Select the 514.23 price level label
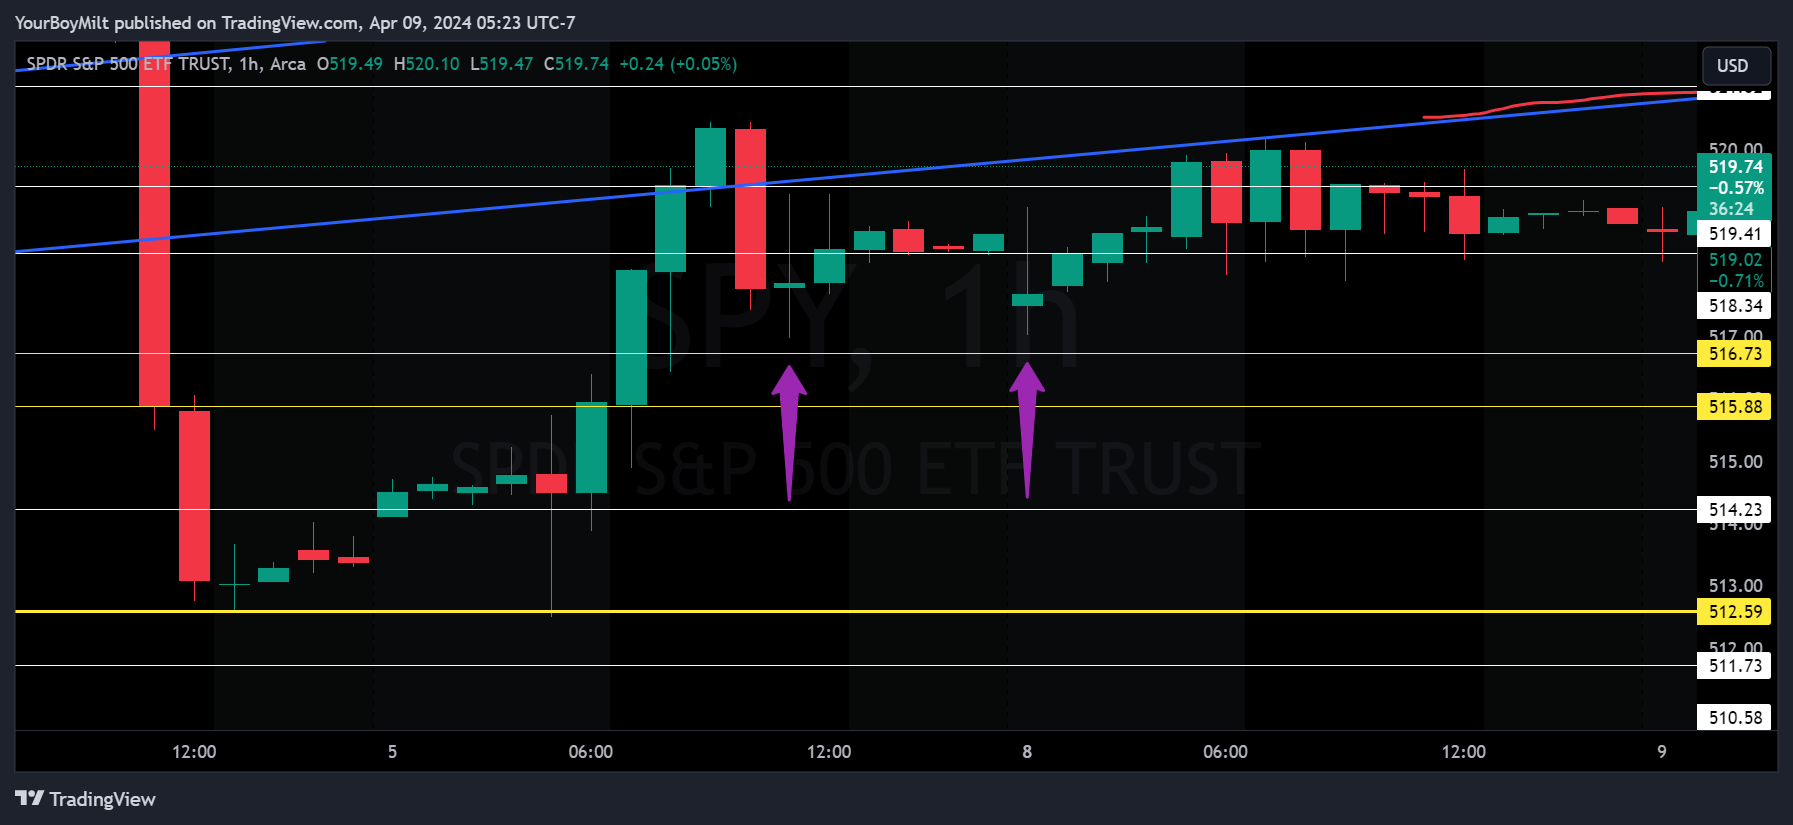 (1734, 510)
